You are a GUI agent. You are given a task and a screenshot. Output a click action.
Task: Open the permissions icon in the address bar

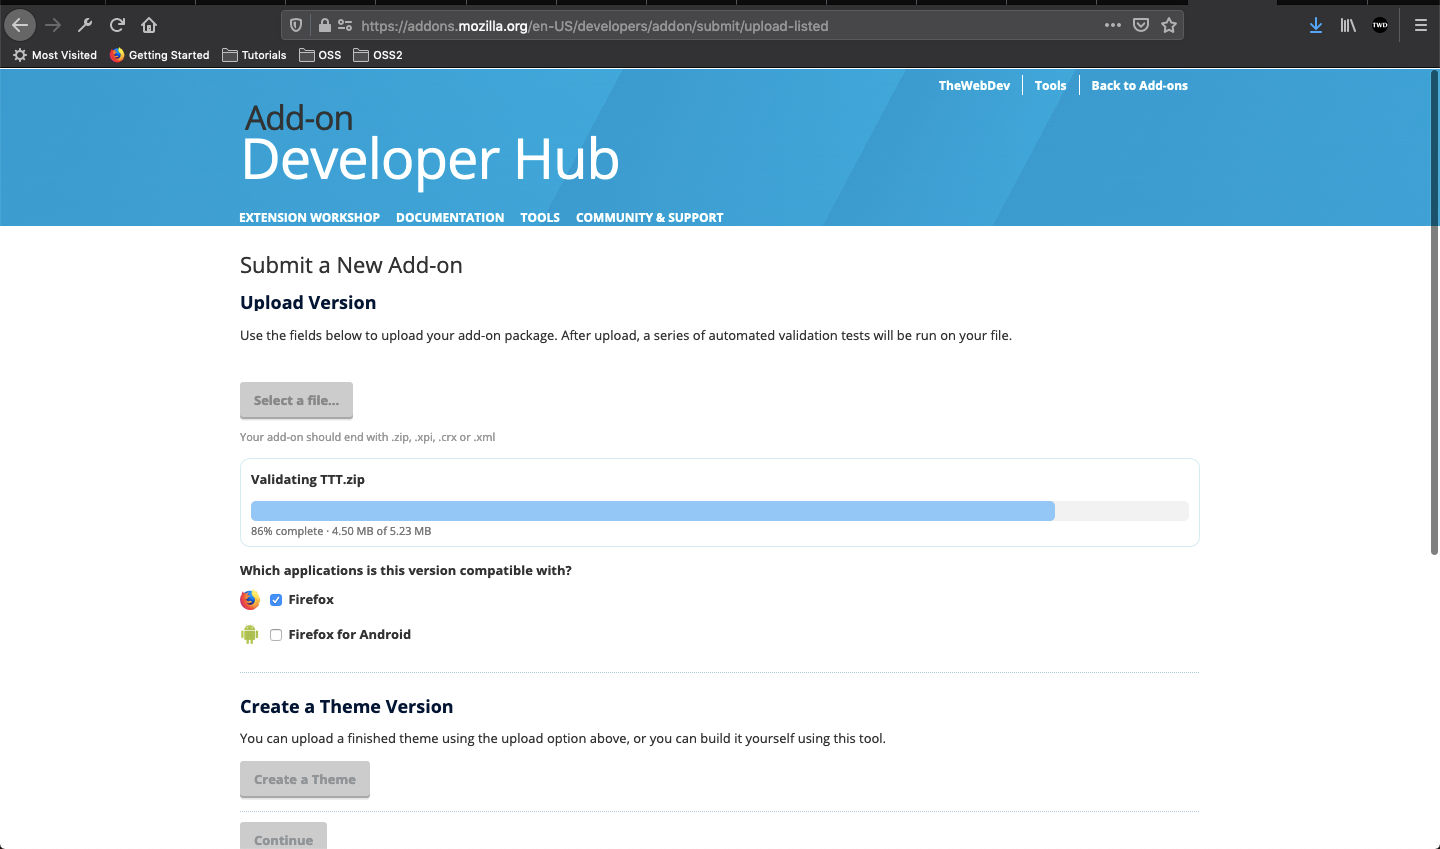(345, 26)
